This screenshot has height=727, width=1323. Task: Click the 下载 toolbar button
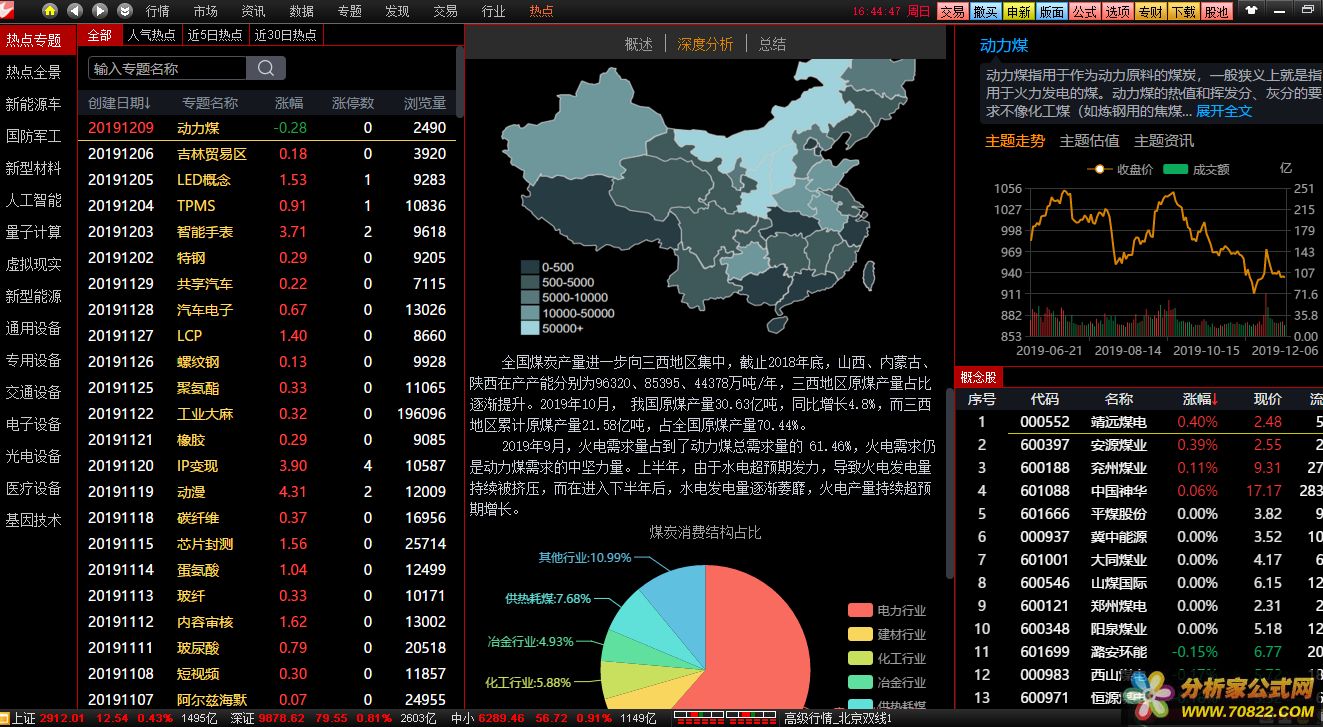(x=1183, y=11)
